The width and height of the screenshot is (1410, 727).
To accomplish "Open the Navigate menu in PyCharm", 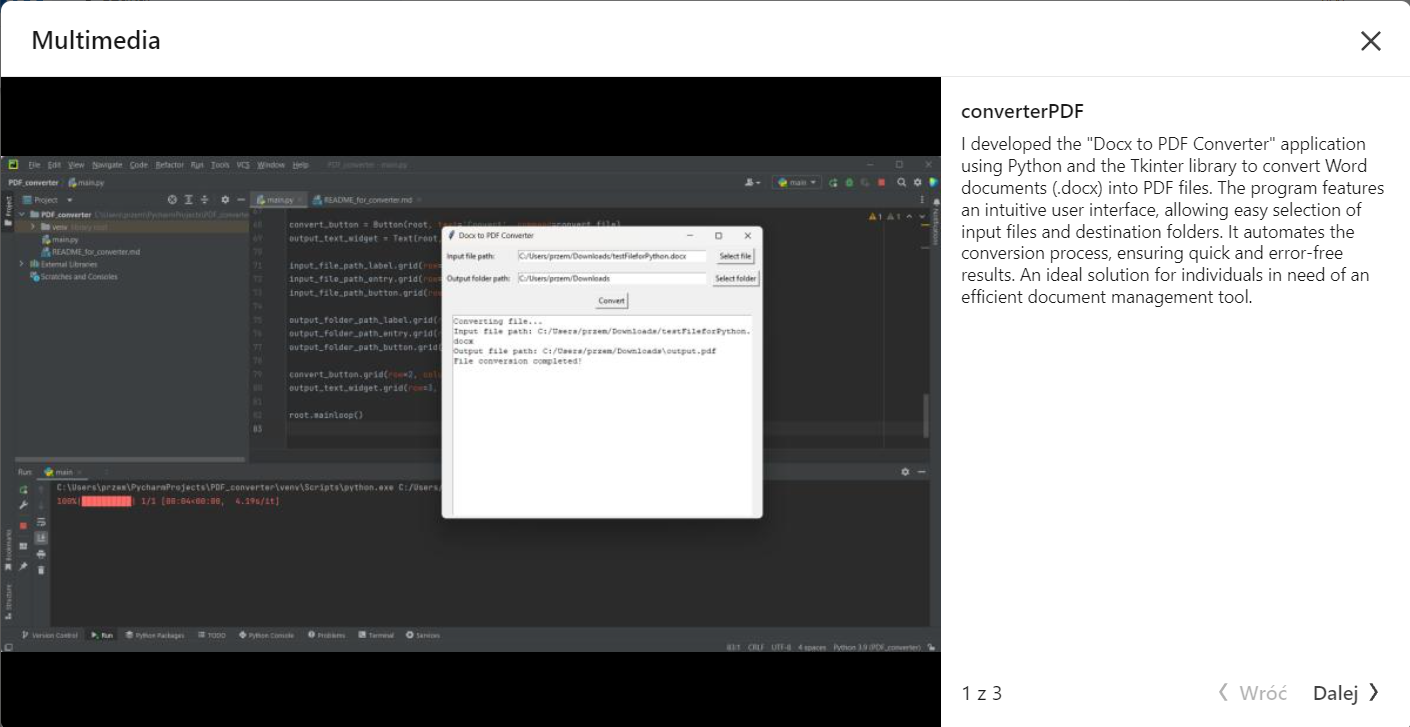I will click(107, 165).
